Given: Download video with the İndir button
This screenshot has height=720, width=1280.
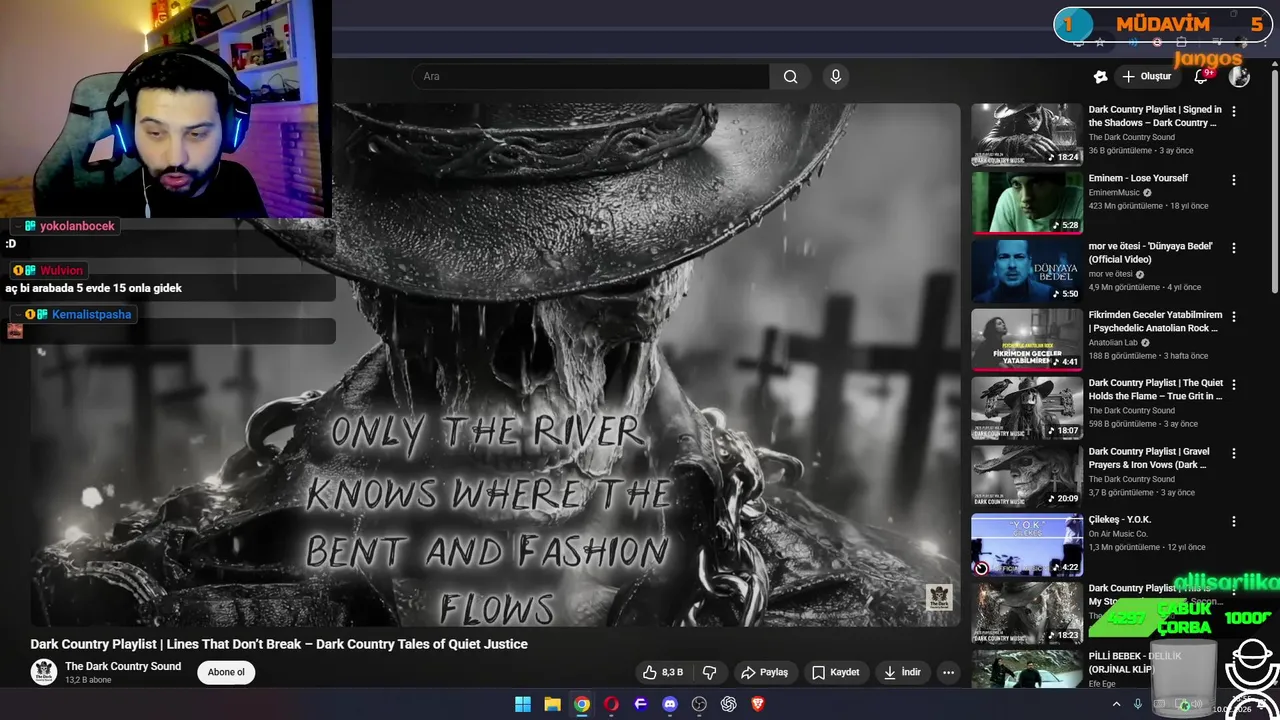Looking at the screenshot, I should (x=902, y=672).
